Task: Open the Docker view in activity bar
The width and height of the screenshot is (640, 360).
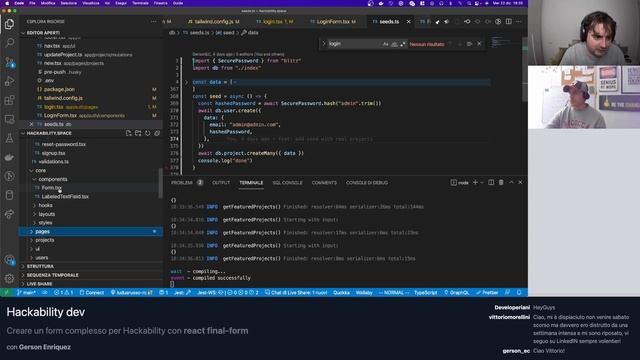Action: 9,157
